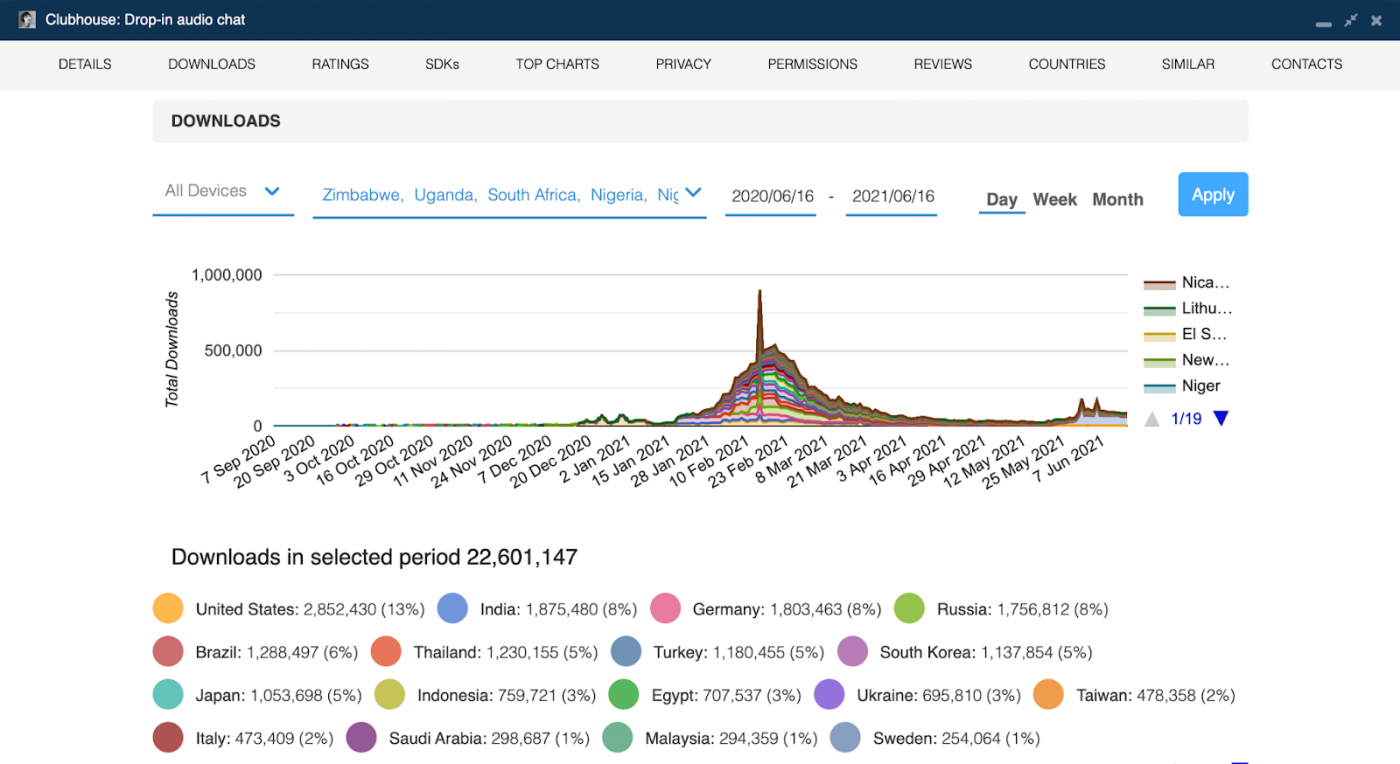The width and height of the screenshot is (1400, 764).
Task: Open the DETAILS tab
Action: coord(85,64)
